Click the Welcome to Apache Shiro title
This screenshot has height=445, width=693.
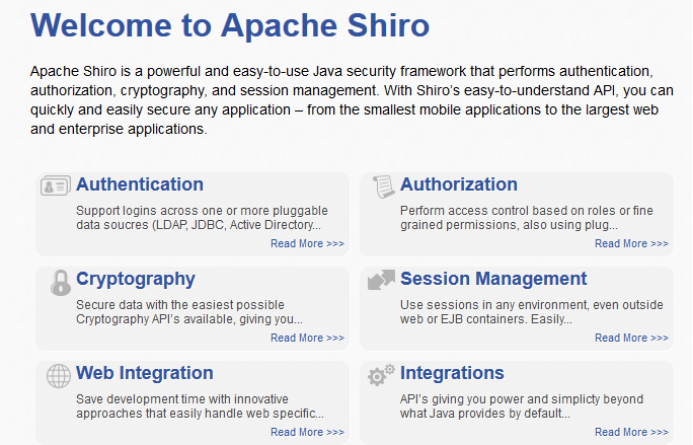(230, 26)
